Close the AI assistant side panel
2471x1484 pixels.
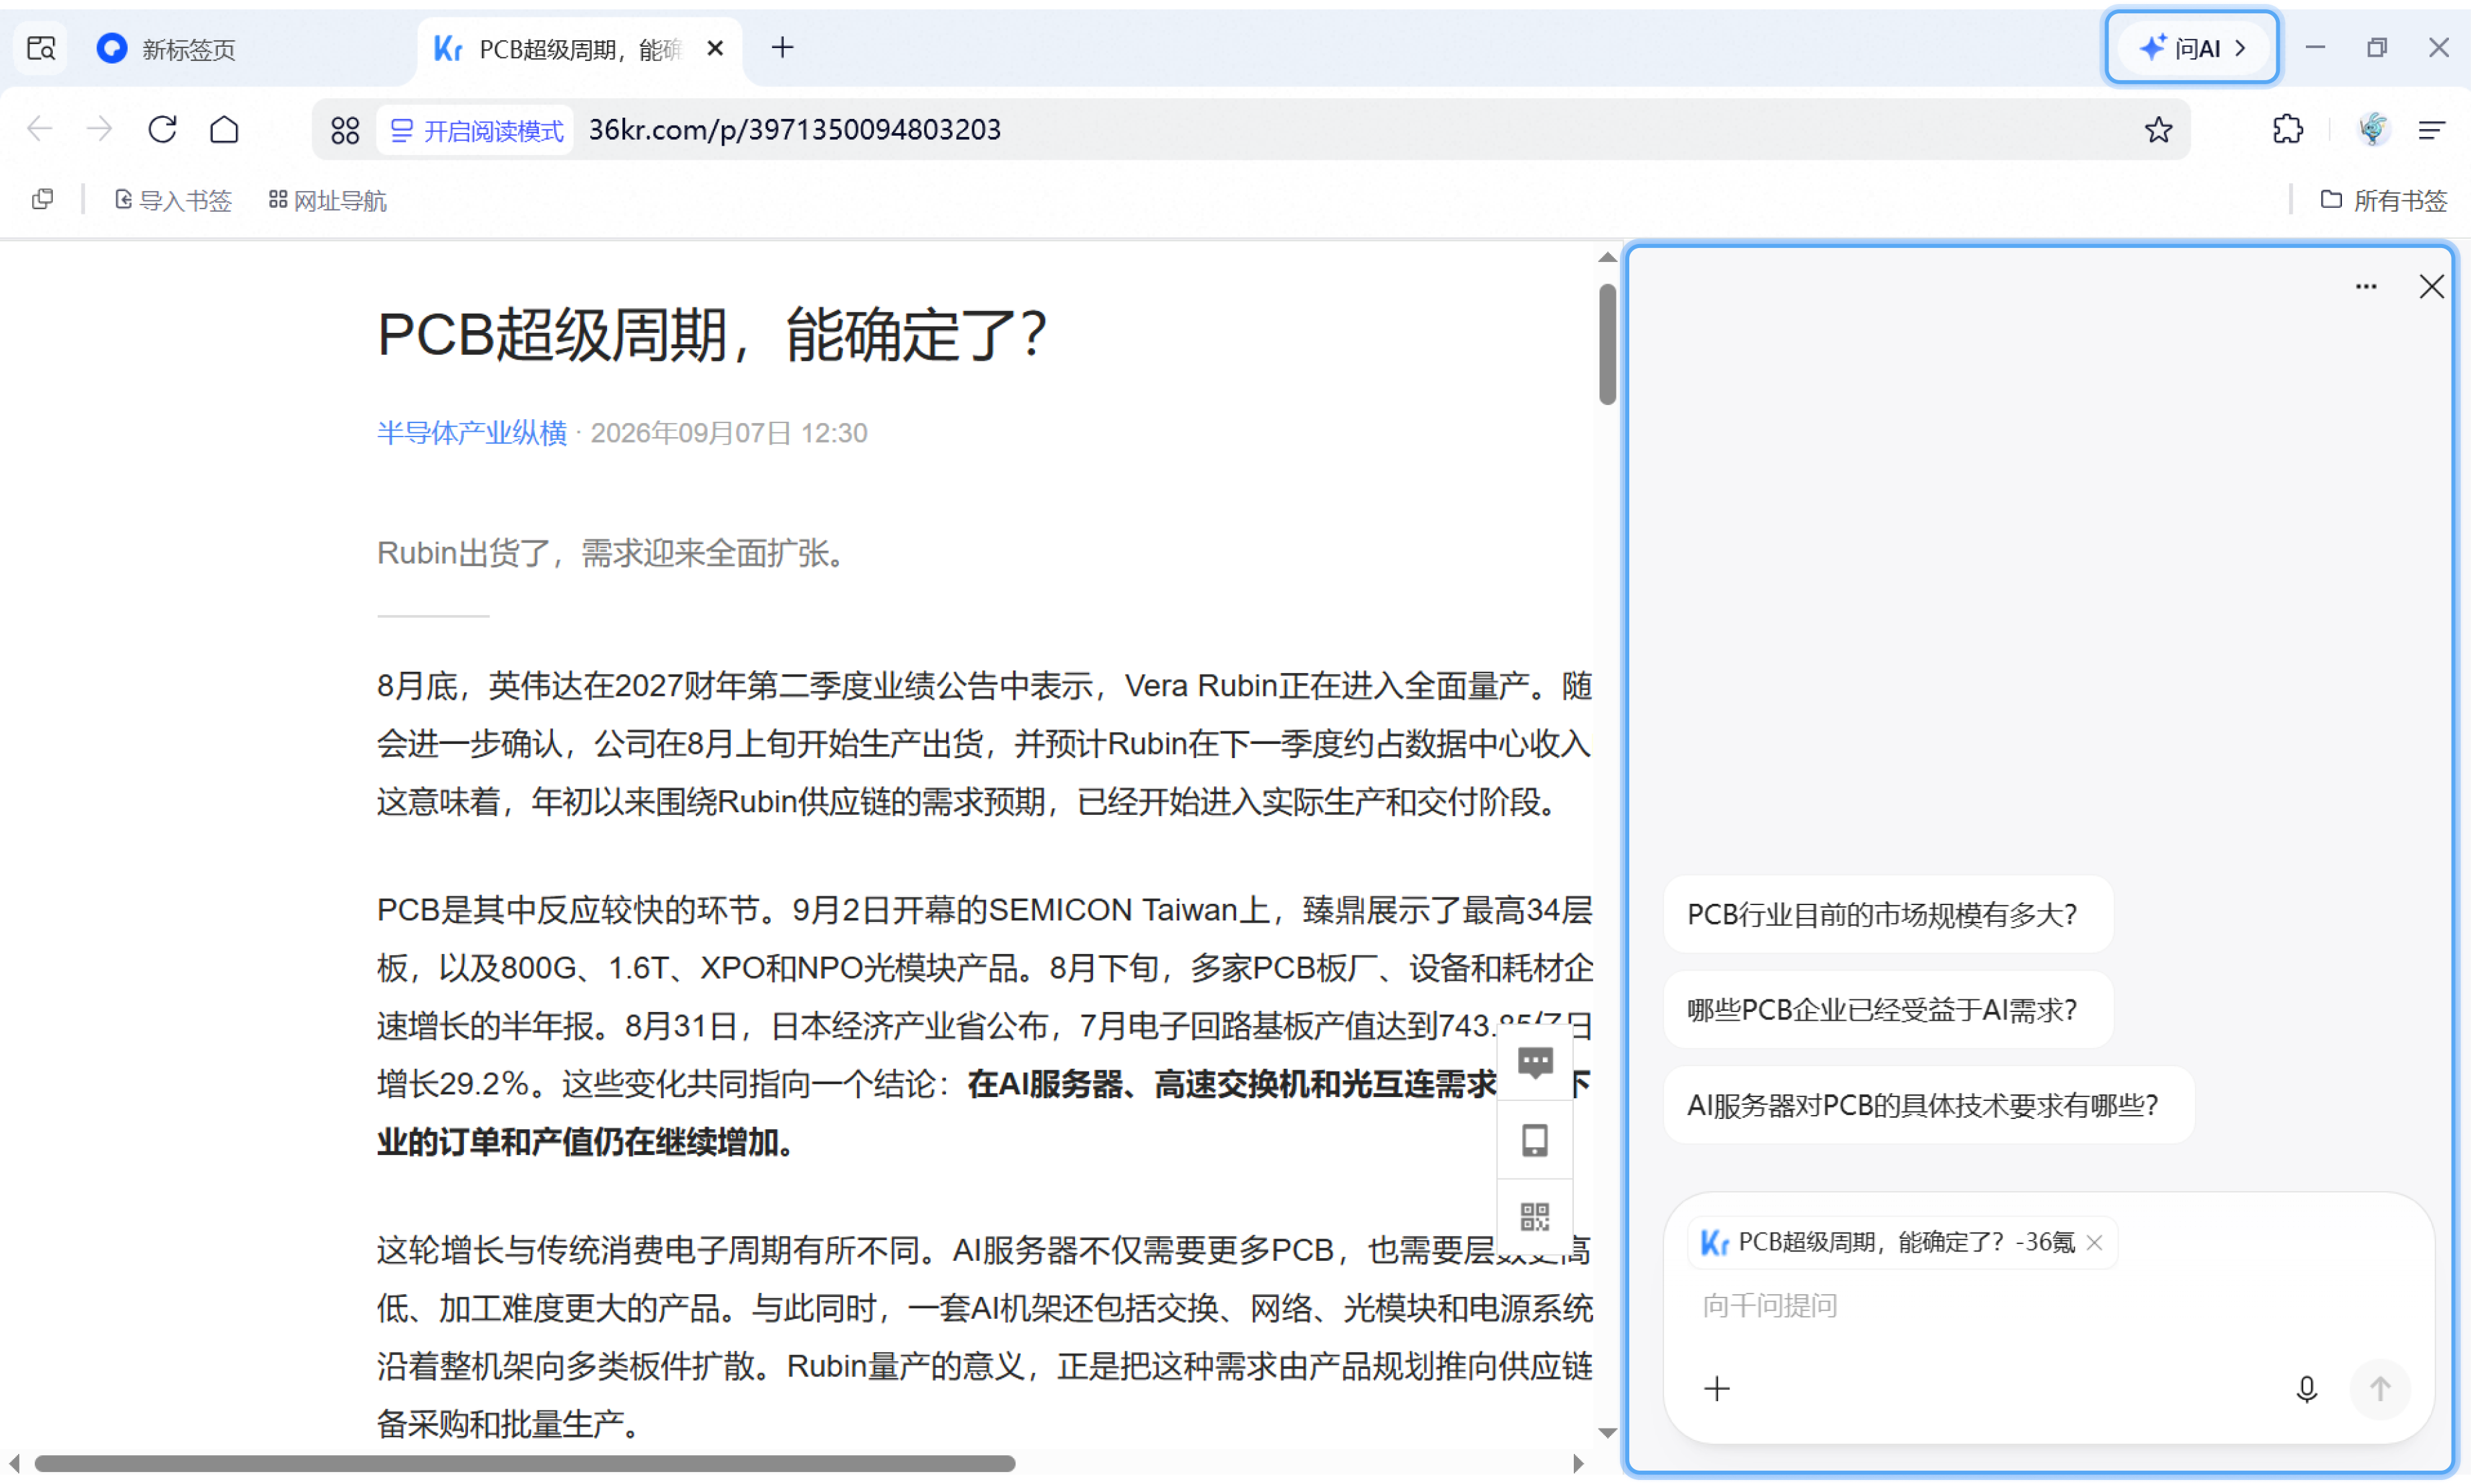tap(2431, 287)
